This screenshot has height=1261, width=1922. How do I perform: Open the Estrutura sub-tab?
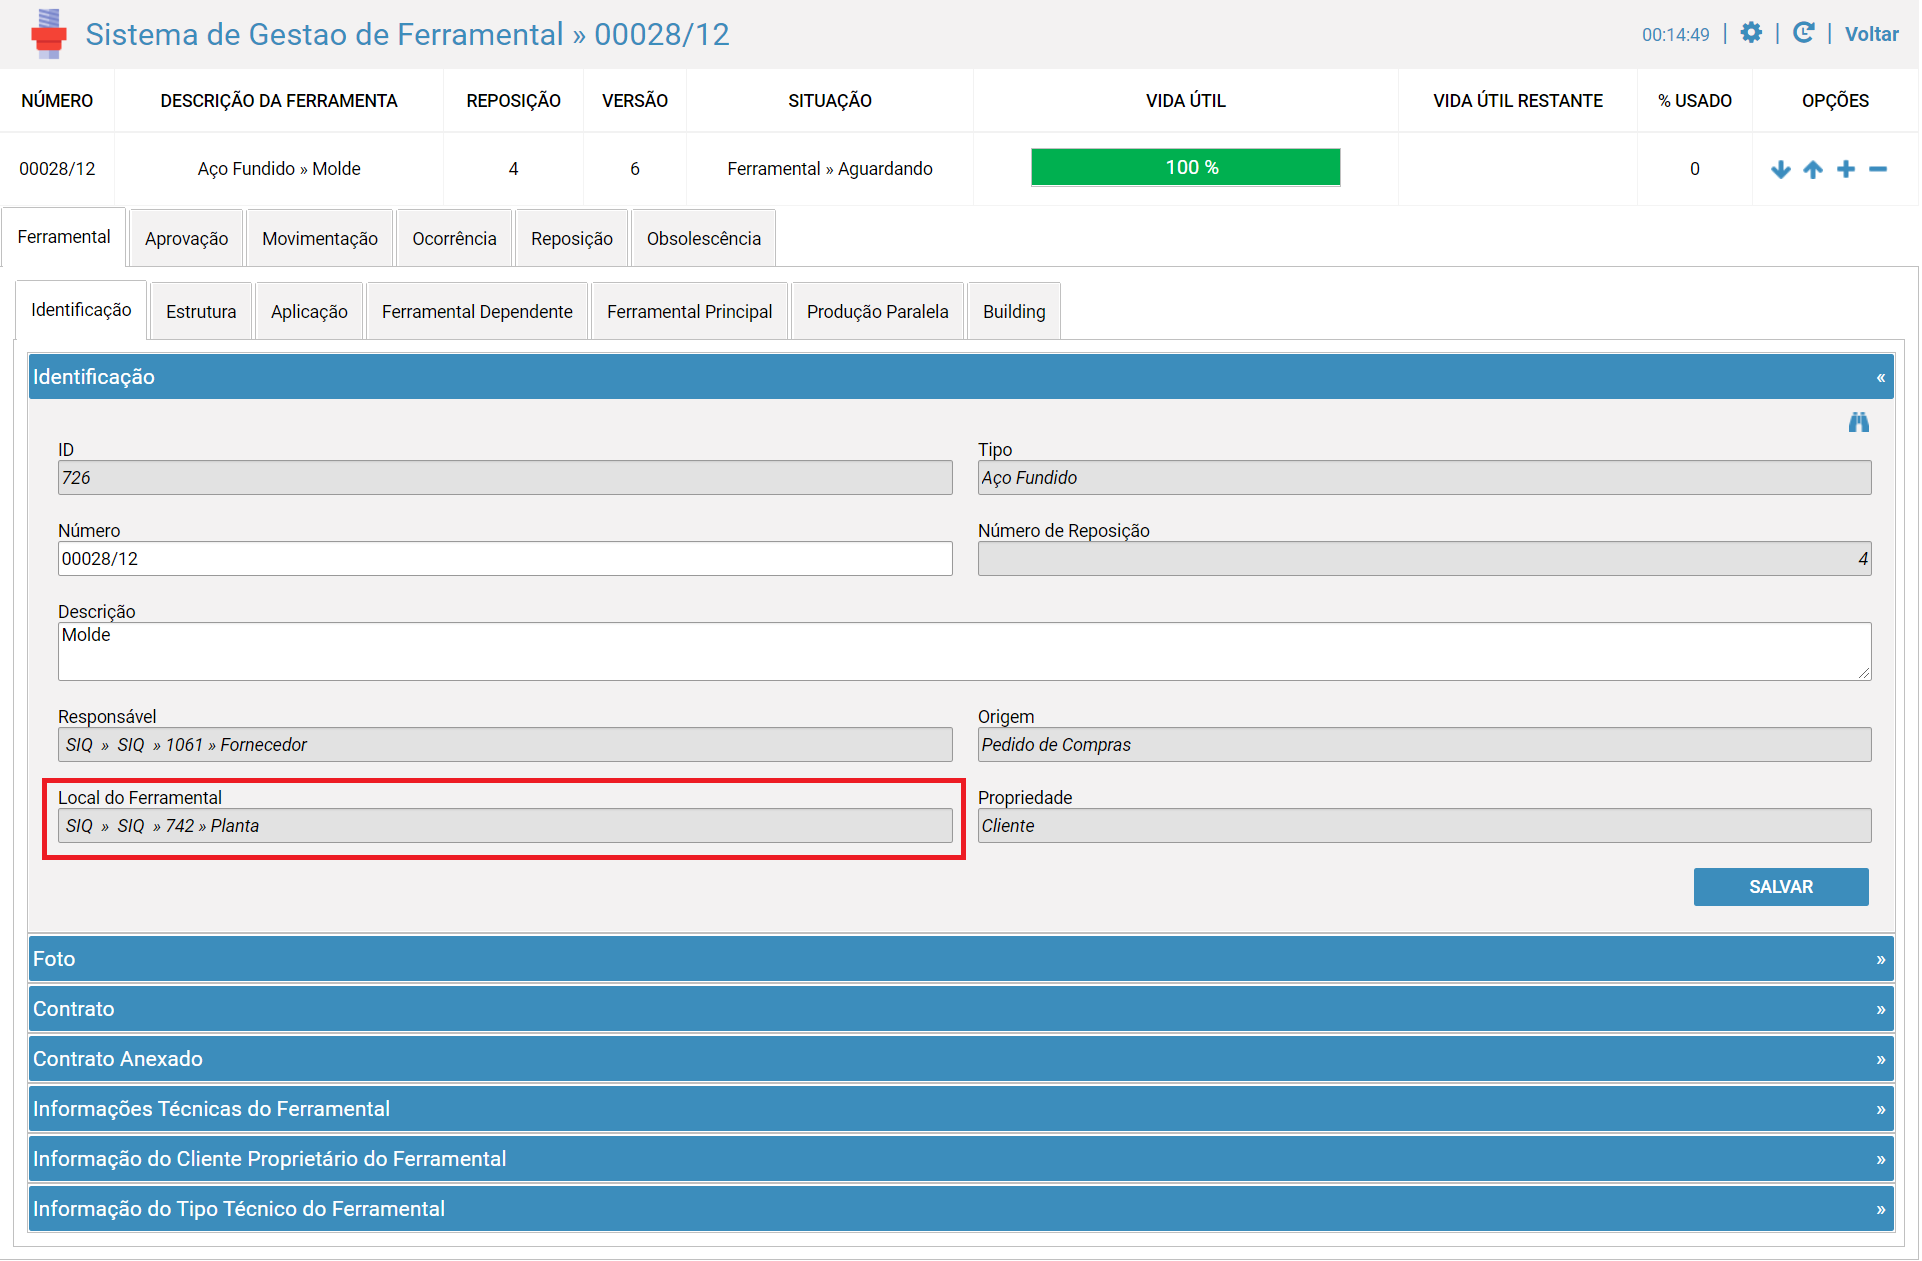pyautogui.click(x=201, y=311)
